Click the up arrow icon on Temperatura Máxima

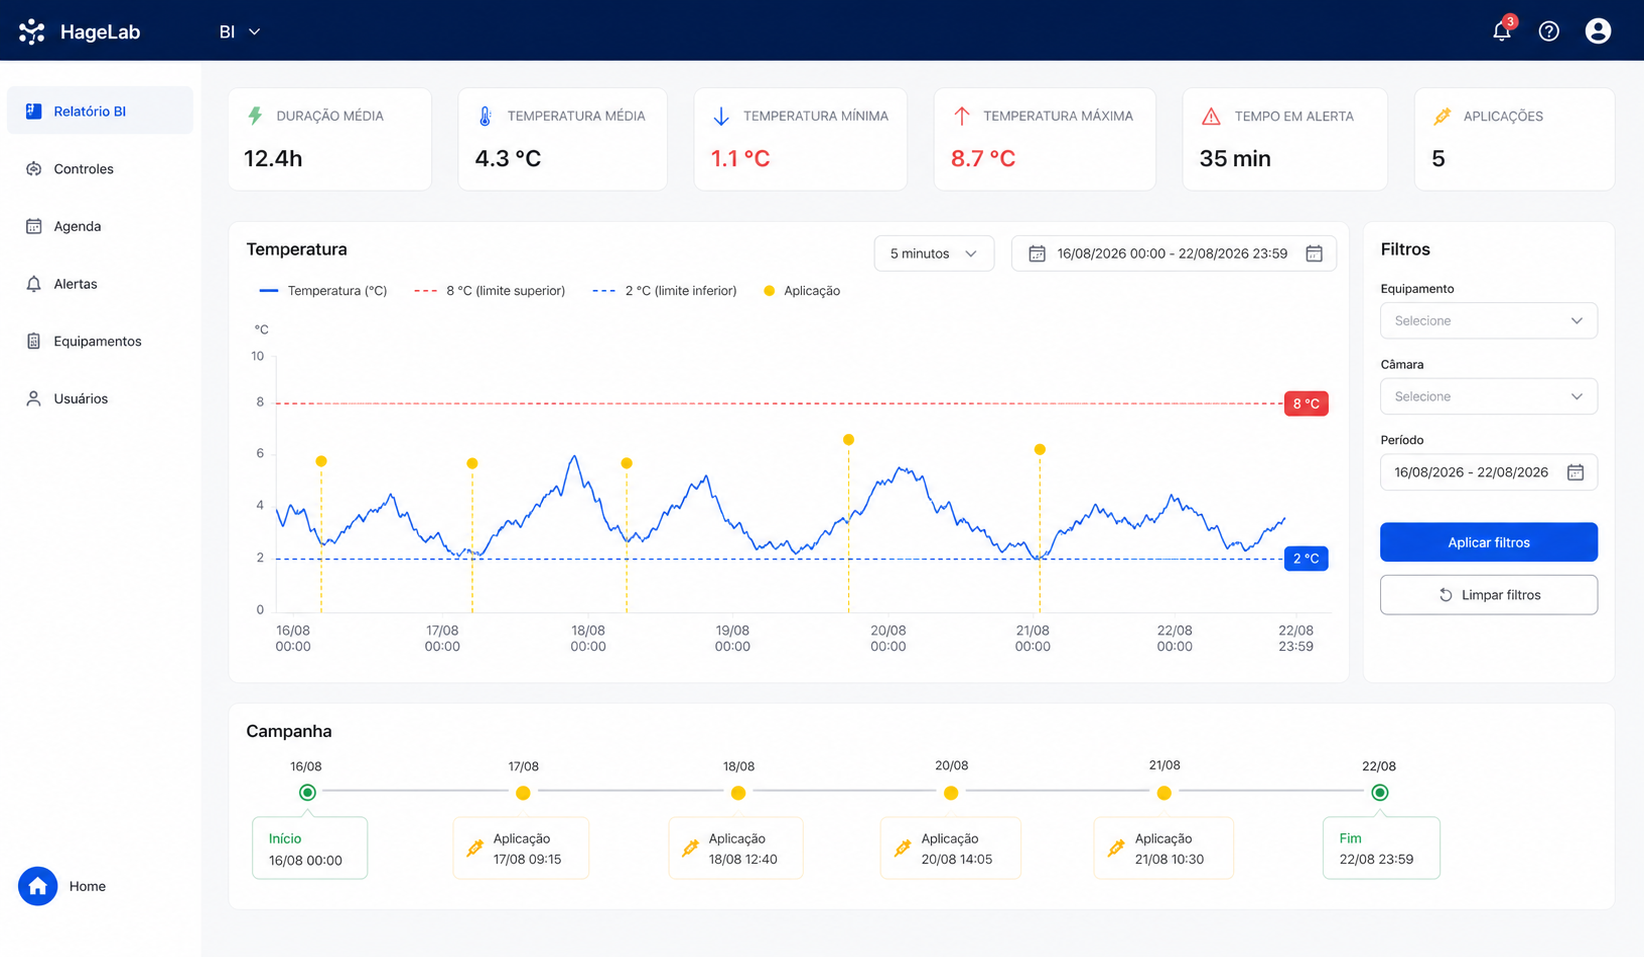coord(961,116)
